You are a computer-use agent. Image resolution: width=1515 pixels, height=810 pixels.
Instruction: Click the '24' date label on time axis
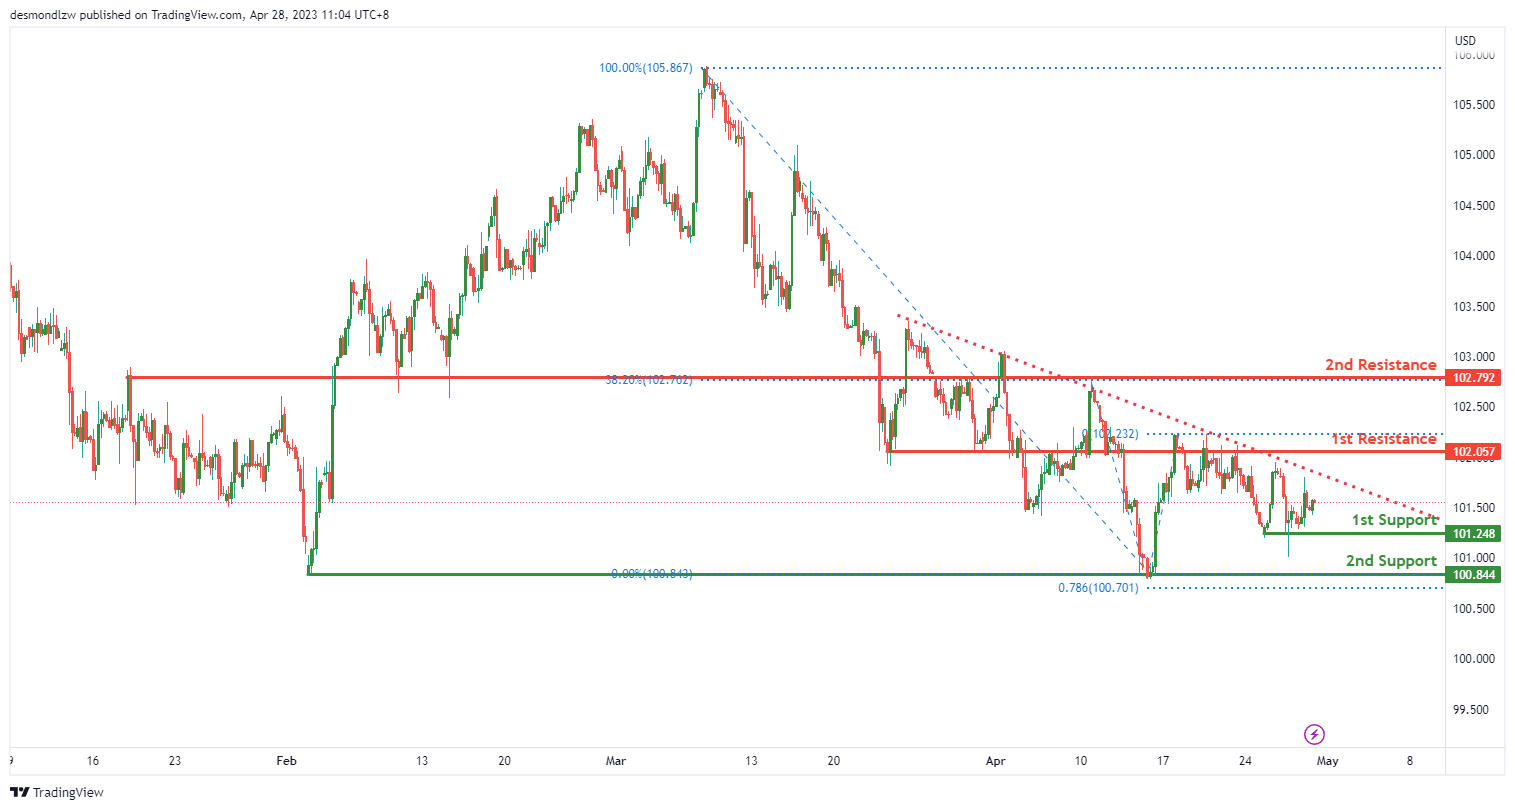pyautogui.click(x=1245, y=761)
